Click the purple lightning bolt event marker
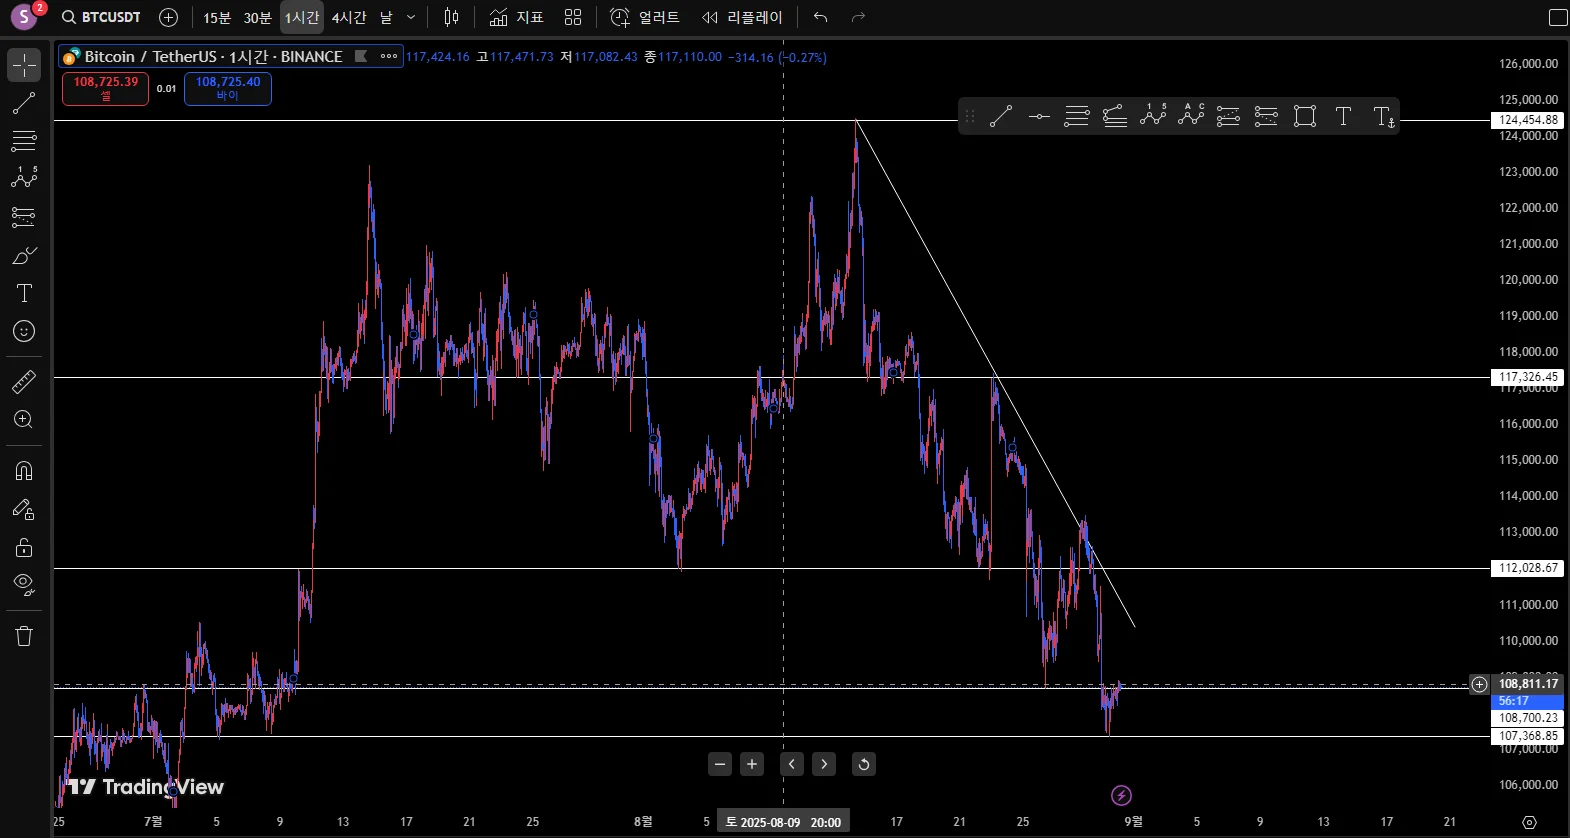Viewport: 1570px width, 838px height. tap(1121, 795)
